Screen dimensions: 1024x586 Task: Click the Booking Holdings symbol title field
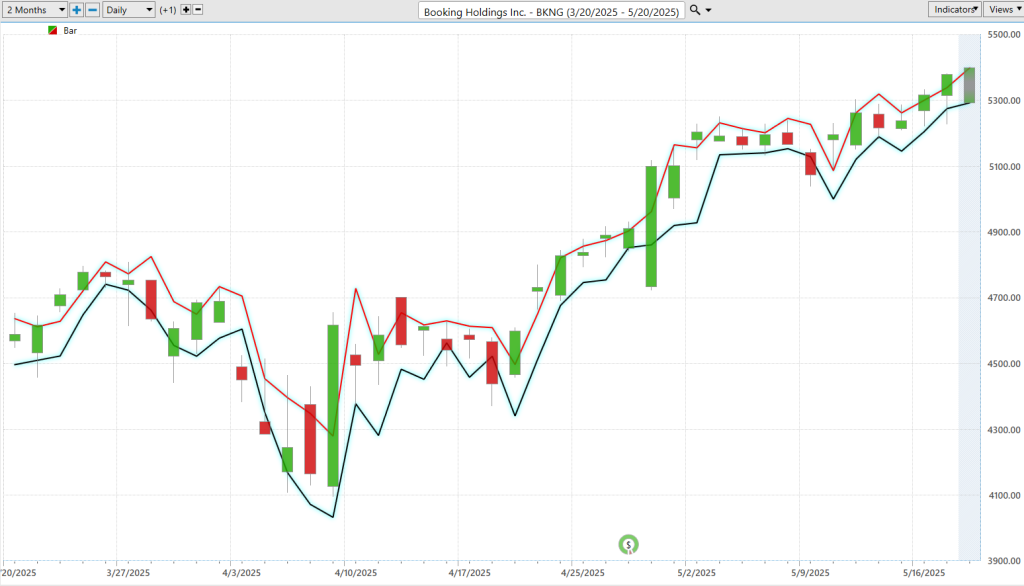point(551,11)
